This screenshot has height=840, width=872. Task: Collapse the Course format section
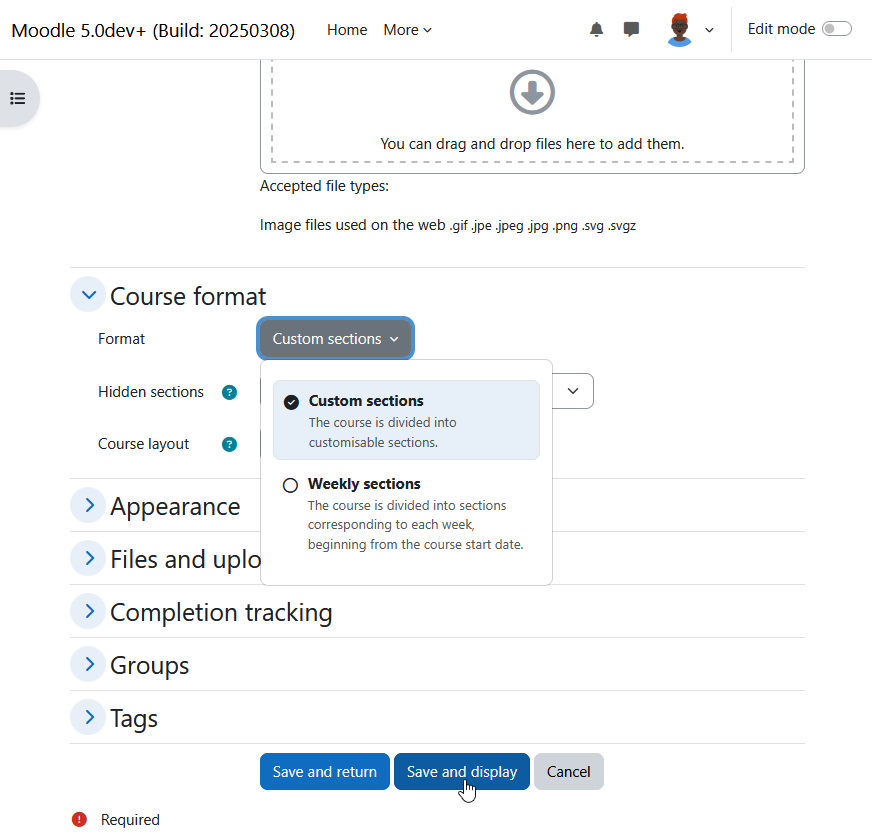coord(88,295)
